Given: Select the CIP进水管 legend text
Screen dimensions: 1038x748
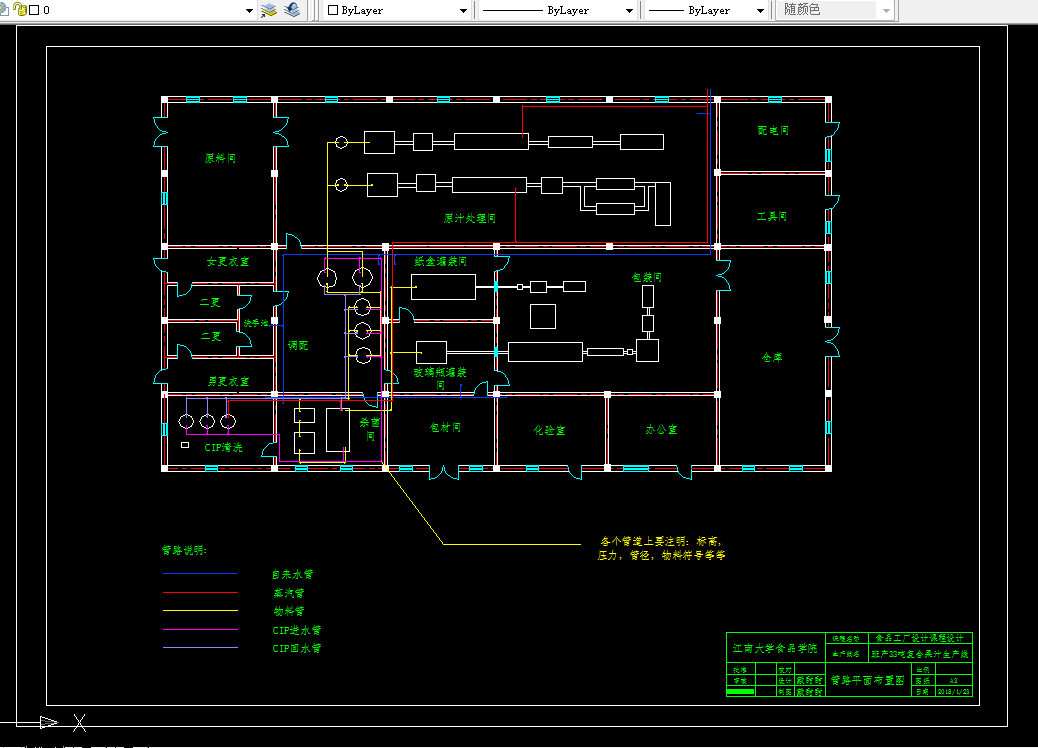Looking at the screenshot, I should [297, 630].
